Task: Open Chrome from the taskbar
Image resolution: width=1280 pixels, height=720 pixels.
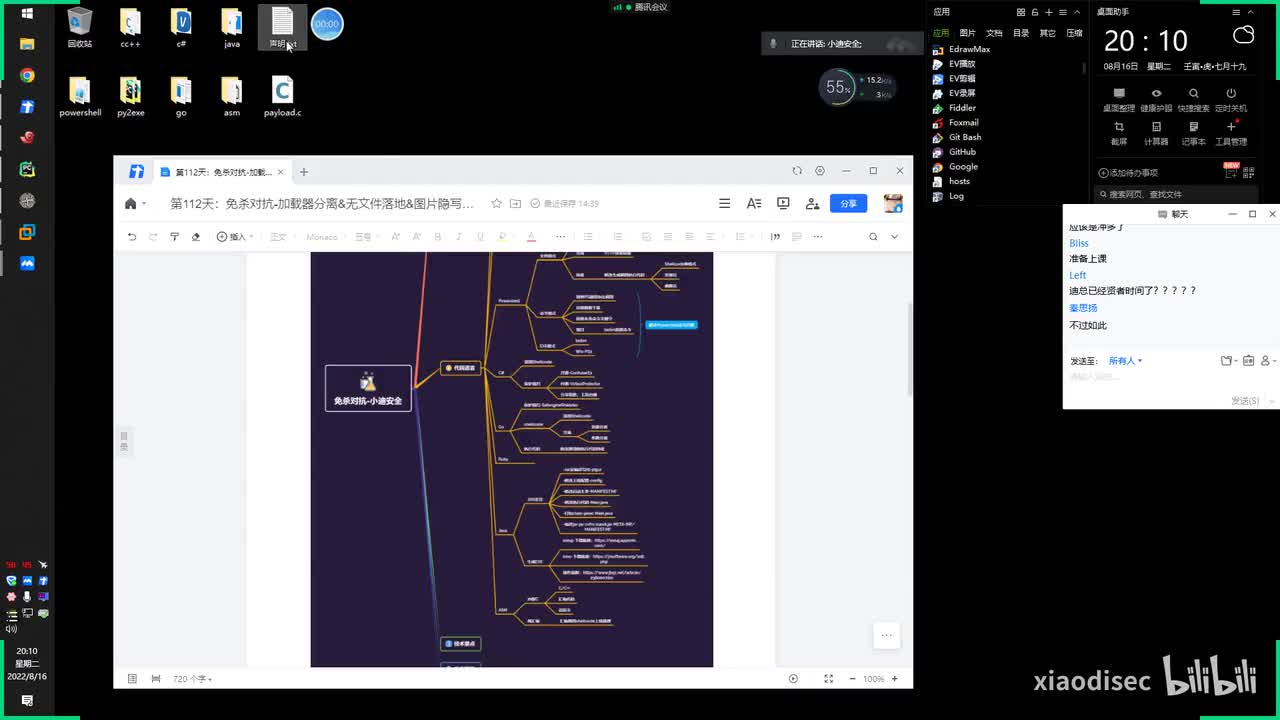Action: 27,76
